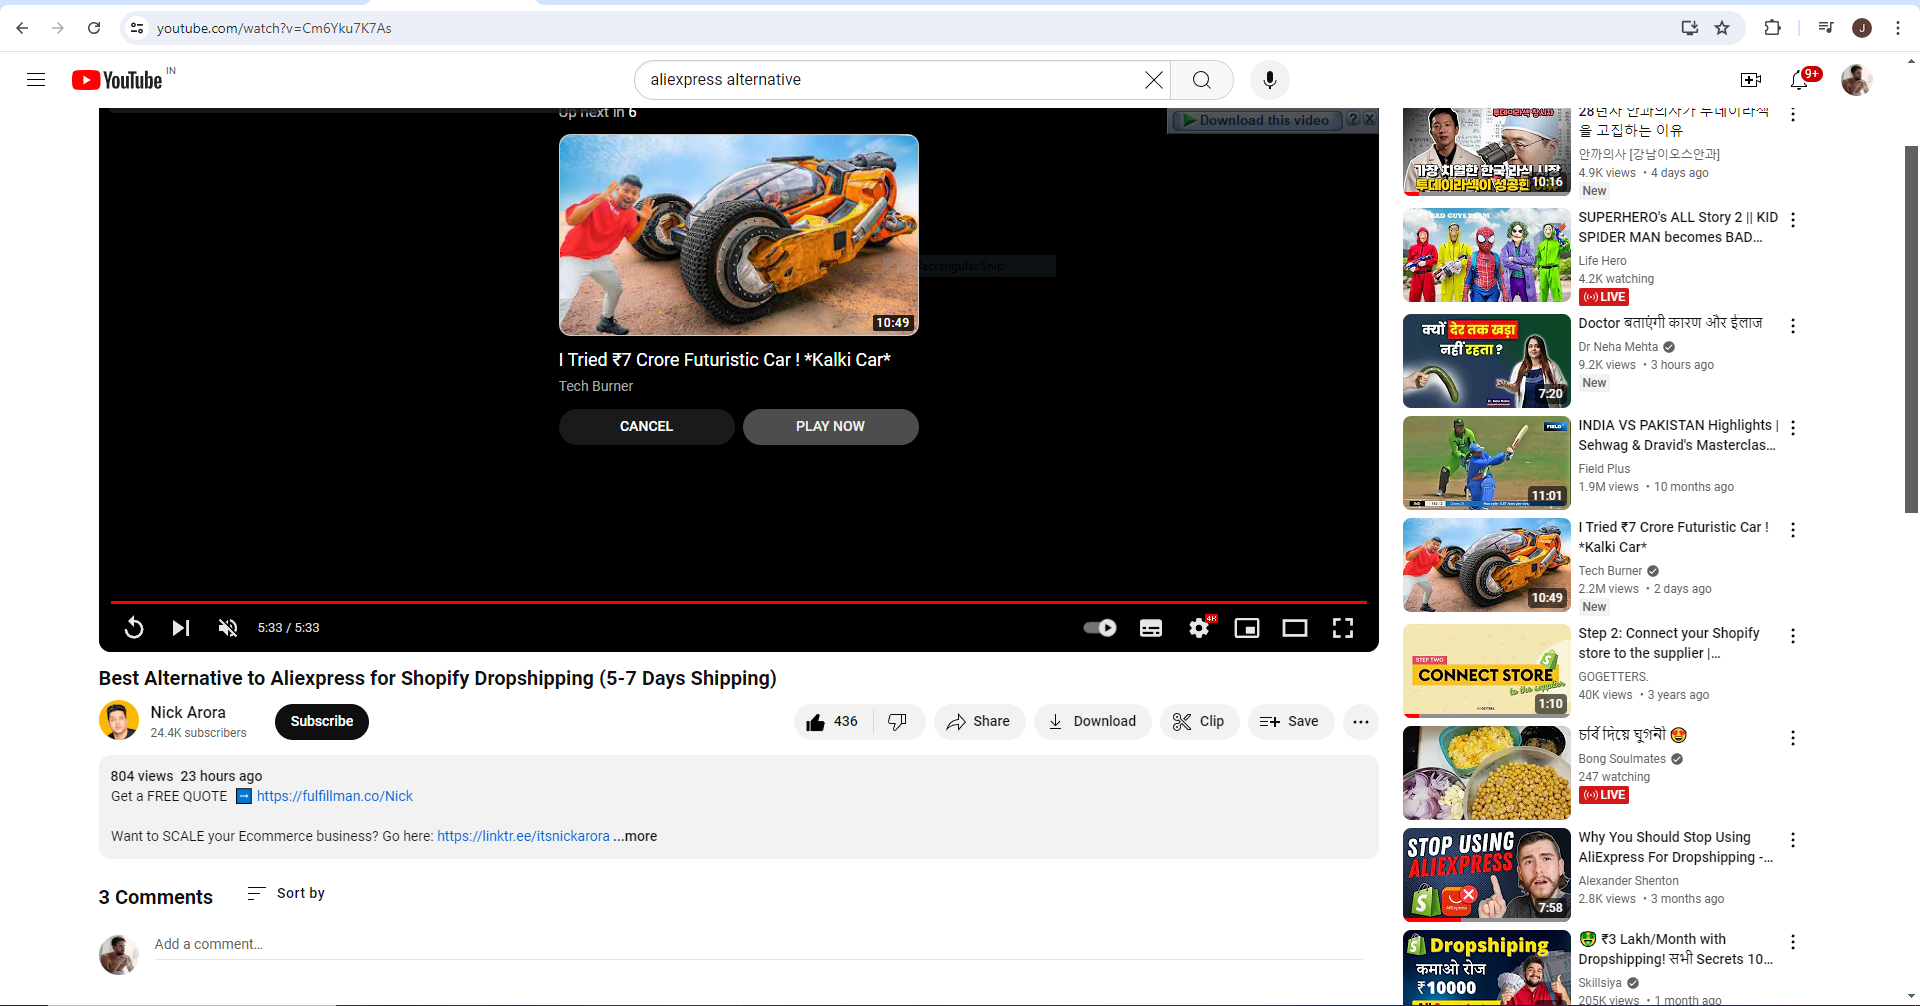This screenshot has height=1006, width=1920.
Task: Switch to theater mode
Action: (1295, 628)
